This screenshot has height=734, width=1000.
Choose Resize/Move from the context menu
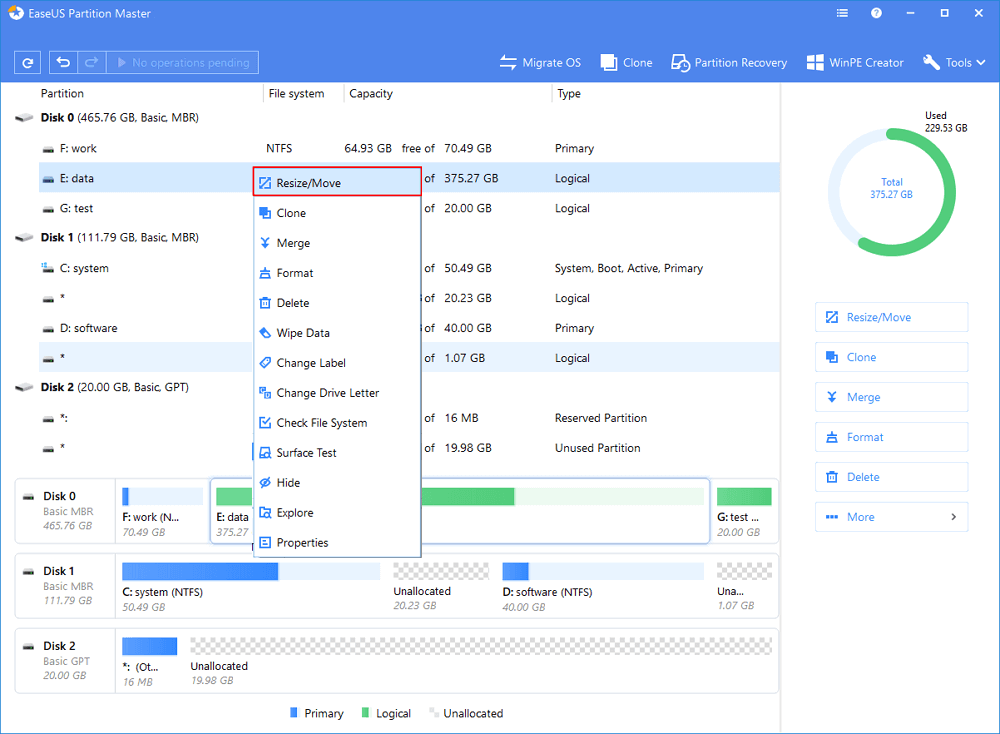point(337,182)
